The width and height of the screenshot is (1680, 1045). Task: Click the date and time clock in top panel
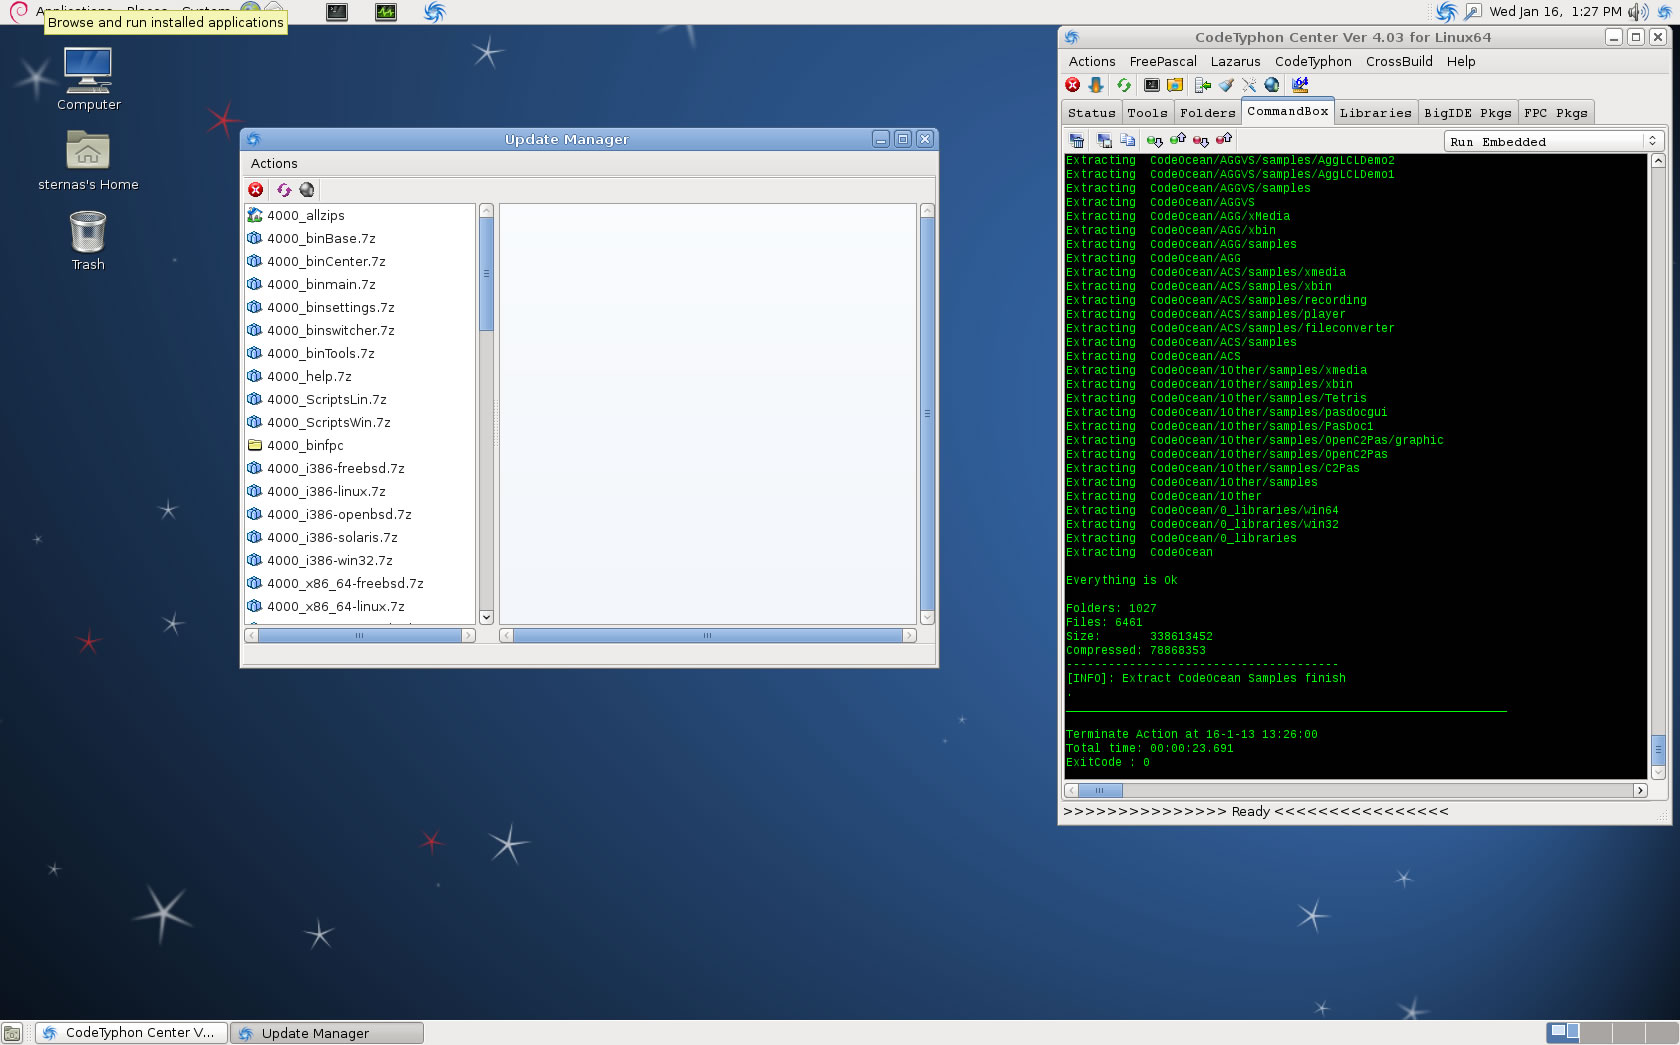coord(1555,12)
